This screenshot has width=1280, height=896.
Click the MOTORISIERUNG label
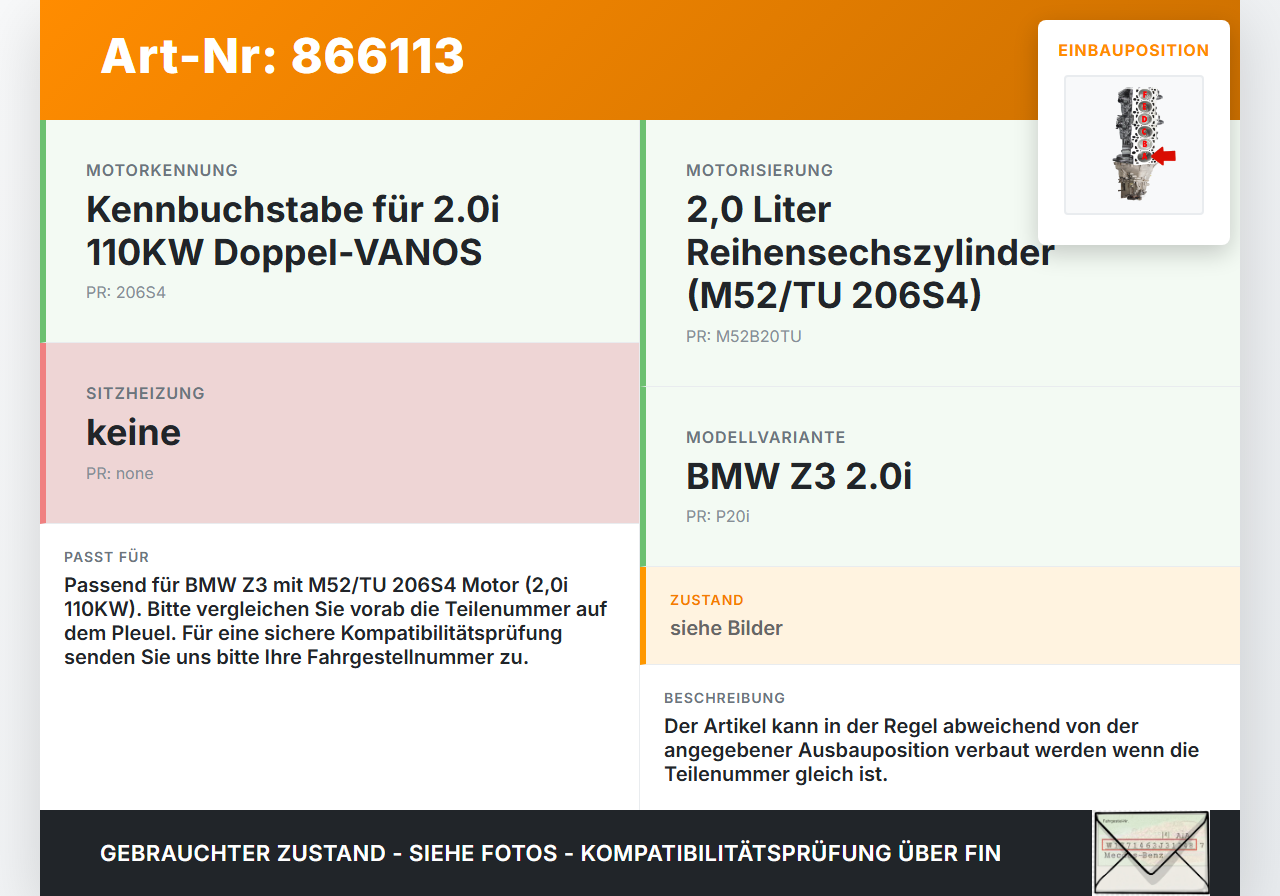(759, 170)
